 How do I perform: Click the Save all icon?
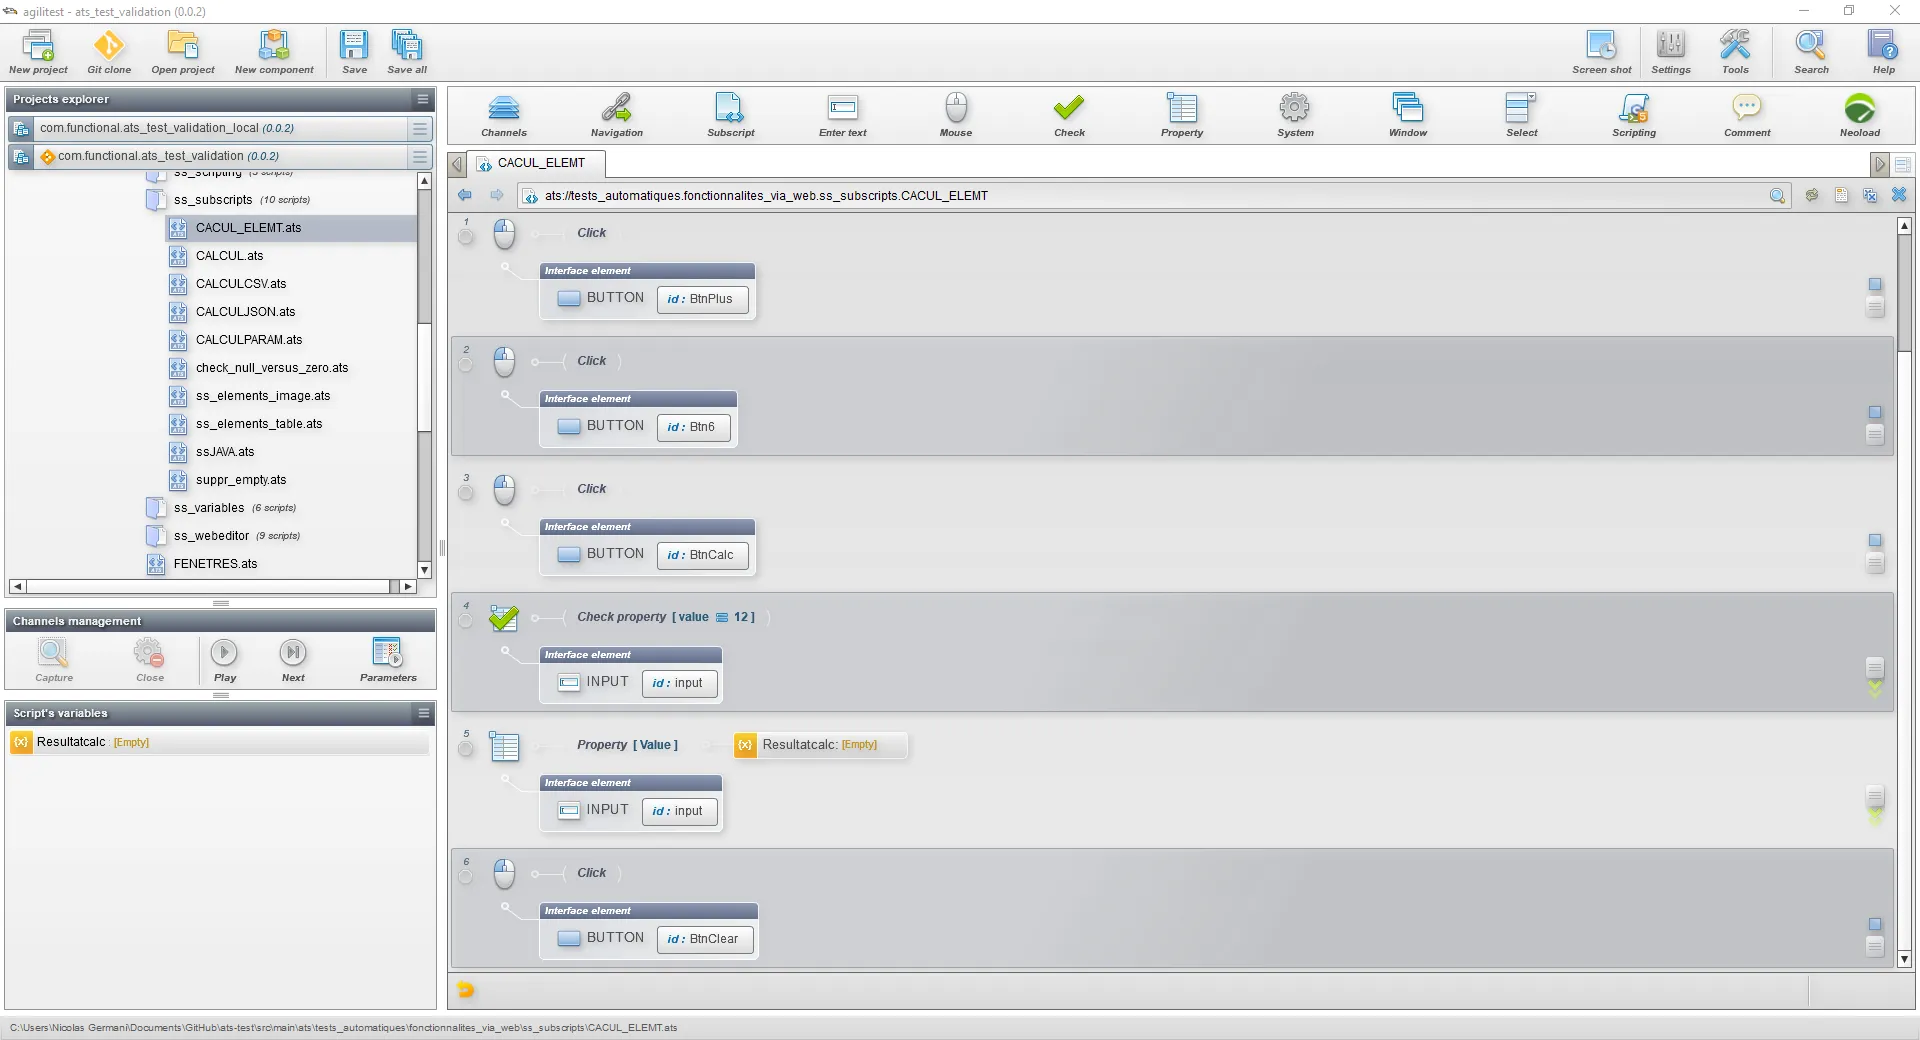tap(407, 52)
